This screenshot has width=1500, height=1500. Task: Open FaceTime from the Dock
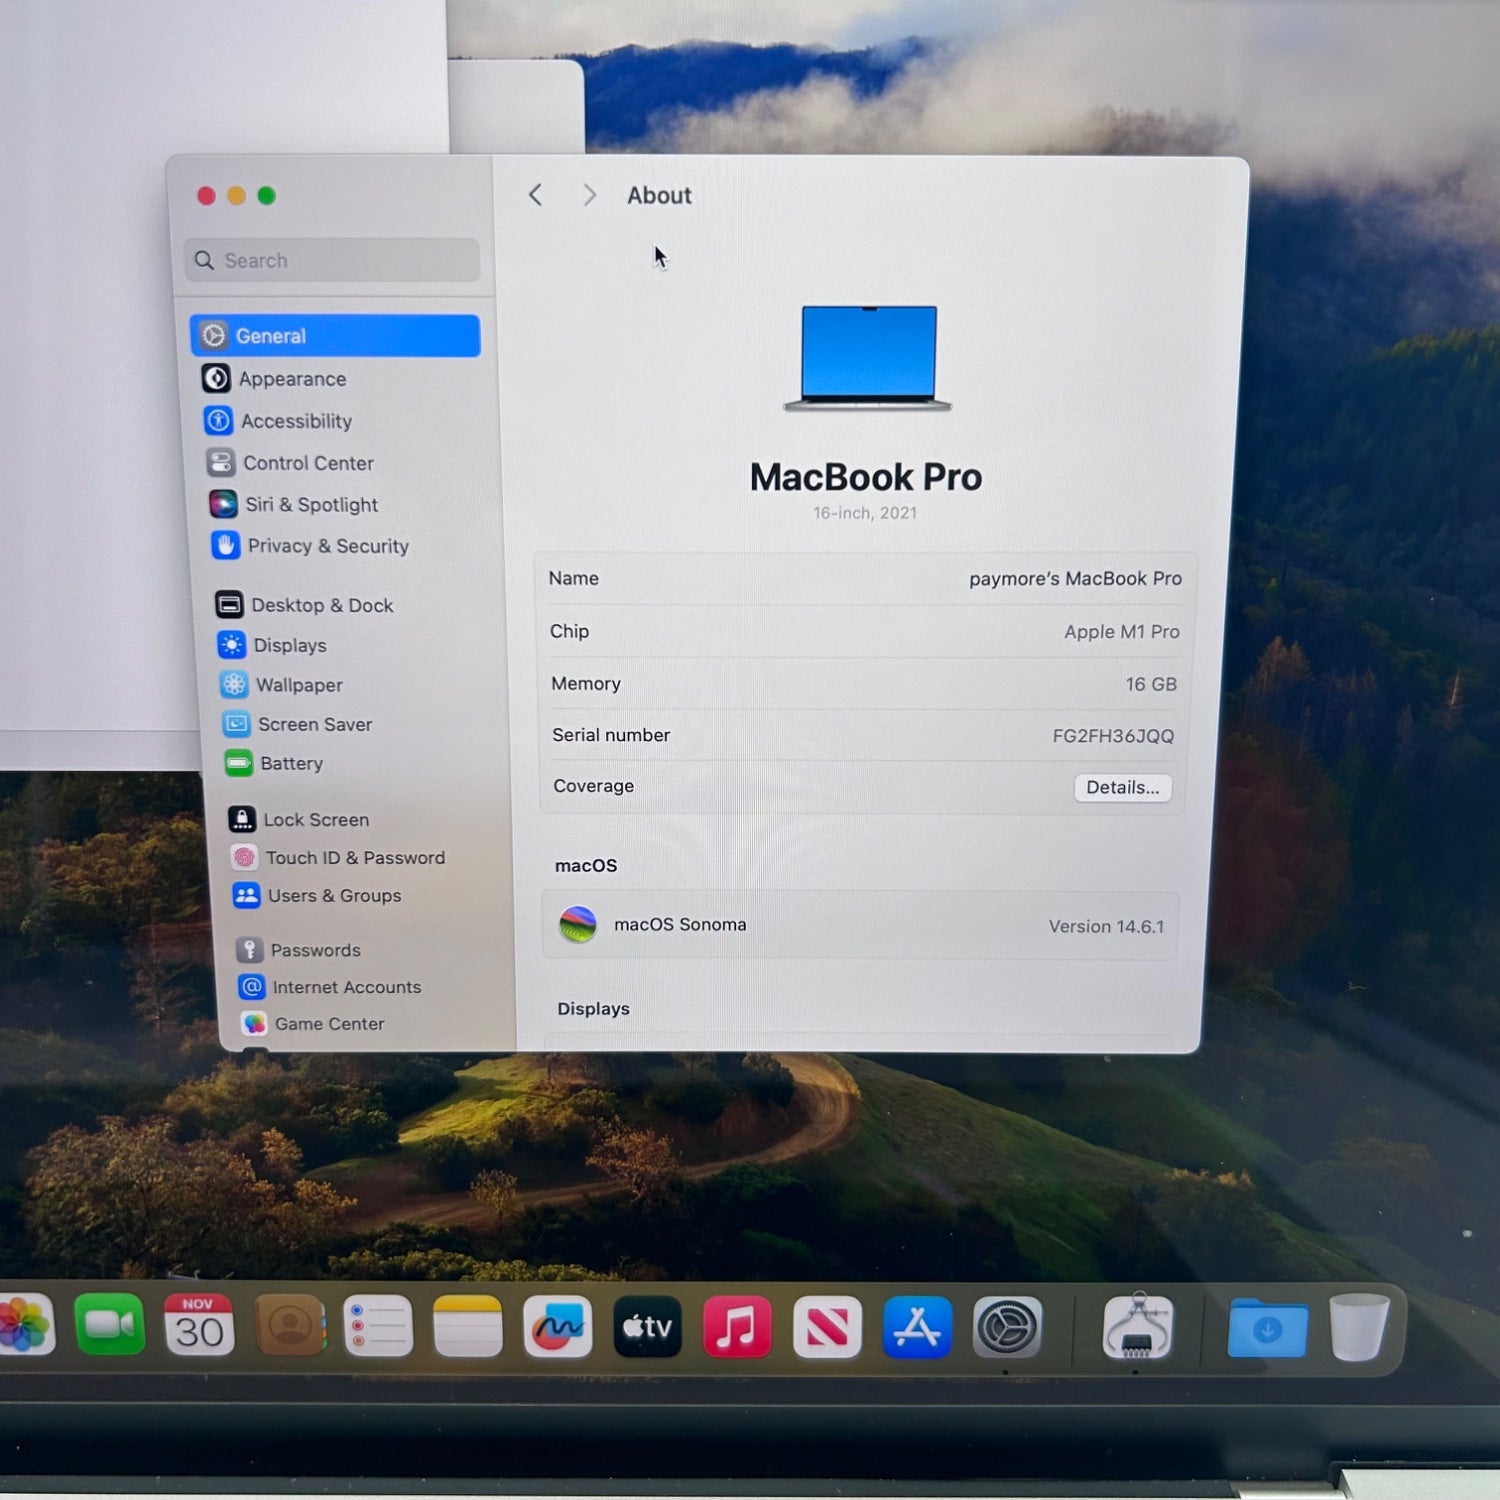(109, 1325)
